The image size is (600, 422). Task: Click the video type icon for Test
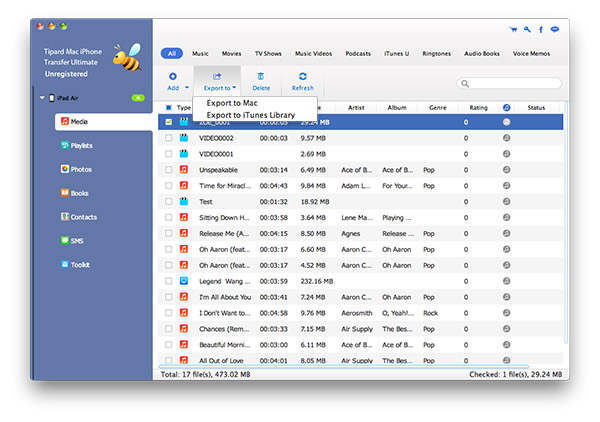[184, 201]
